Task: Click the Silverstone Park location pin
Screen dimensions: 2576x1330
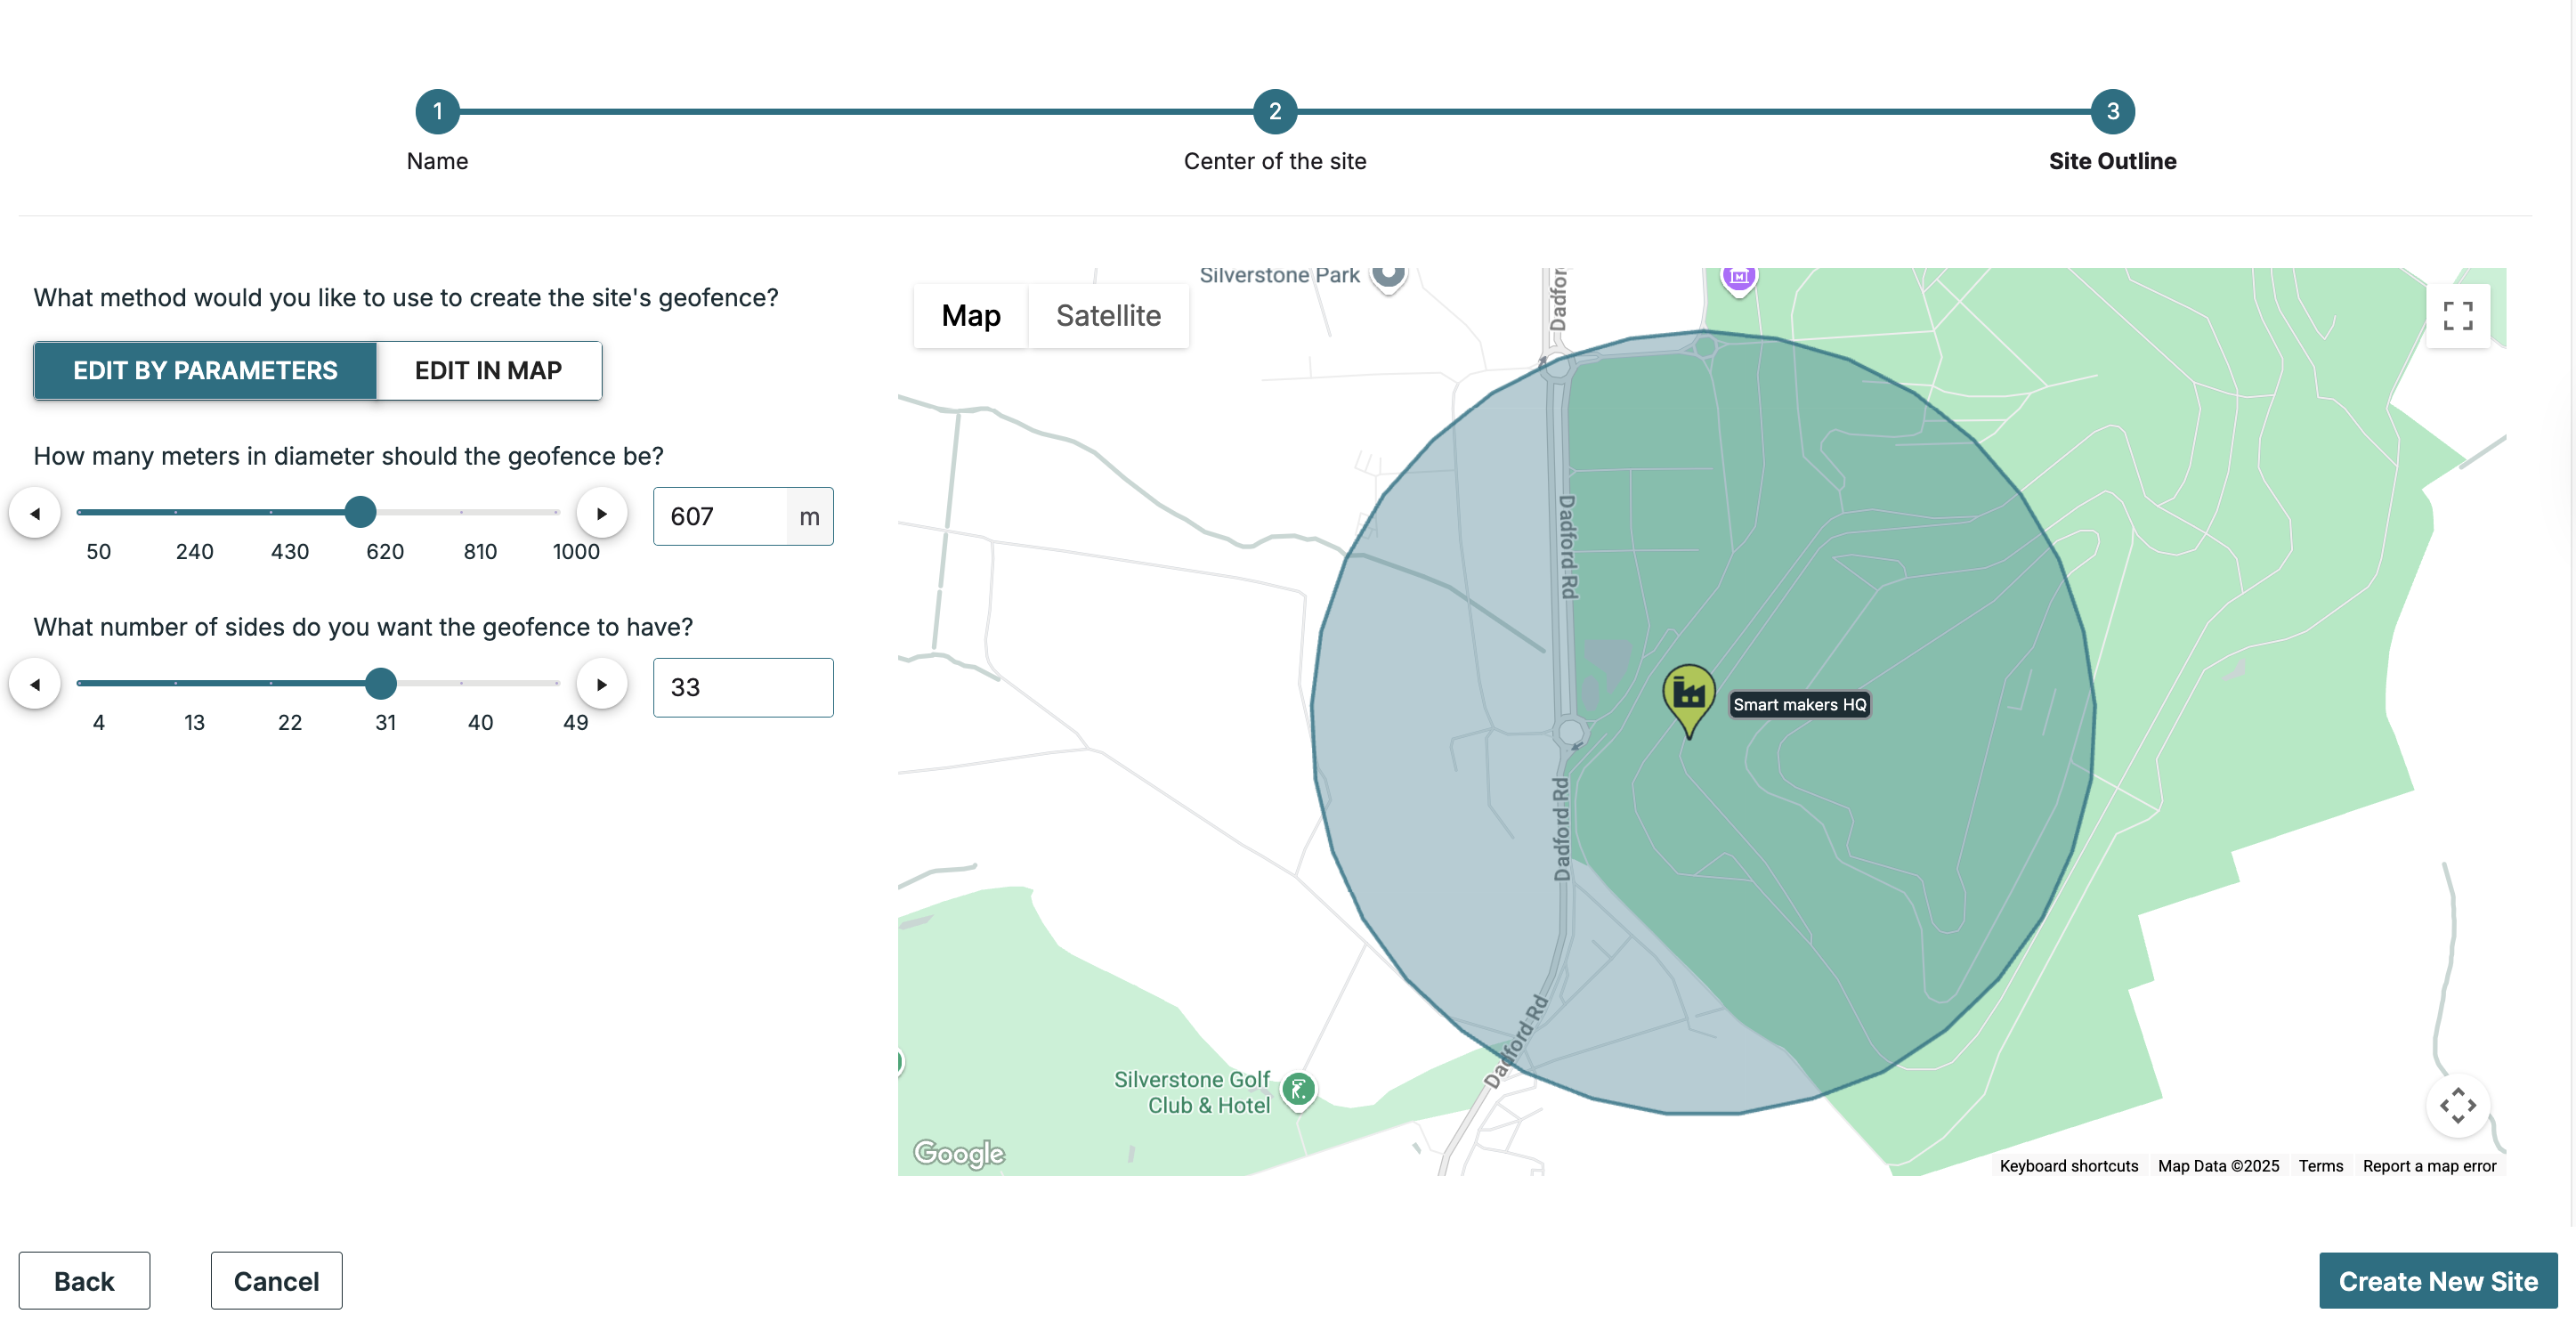Action: [x=1388, y=274]
